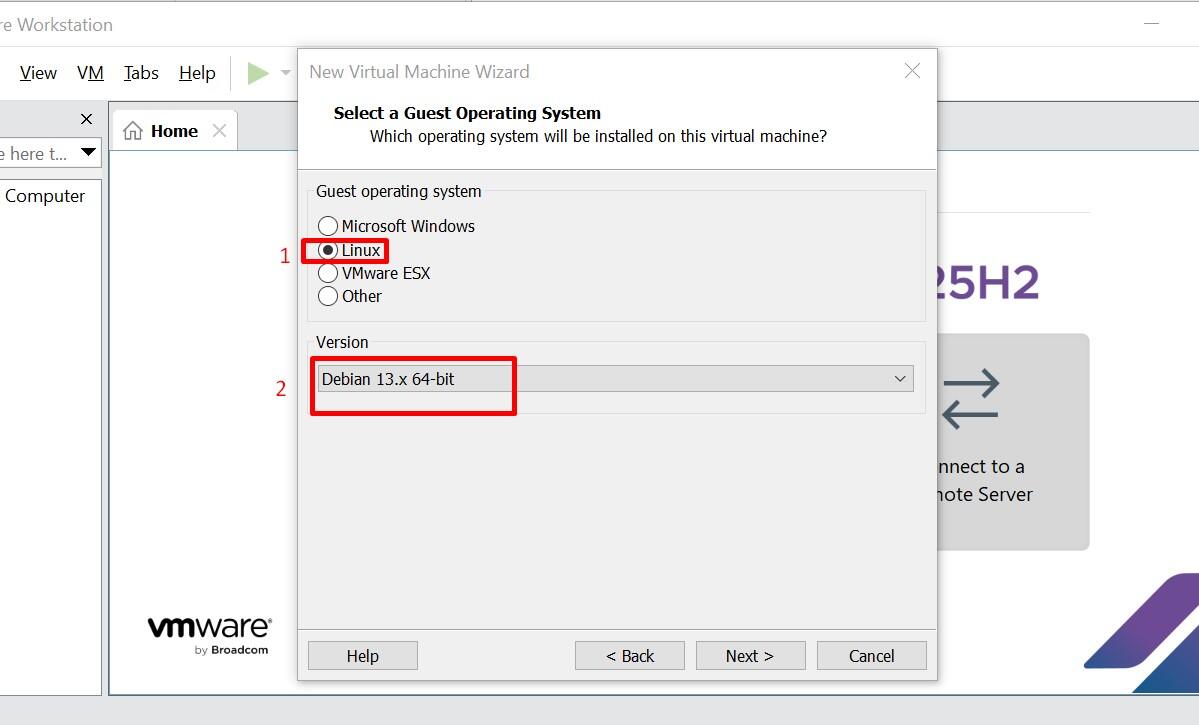Click Next to continue the wizard
This screenshot has width=1199, height=725.
click(x=750, y=656)
